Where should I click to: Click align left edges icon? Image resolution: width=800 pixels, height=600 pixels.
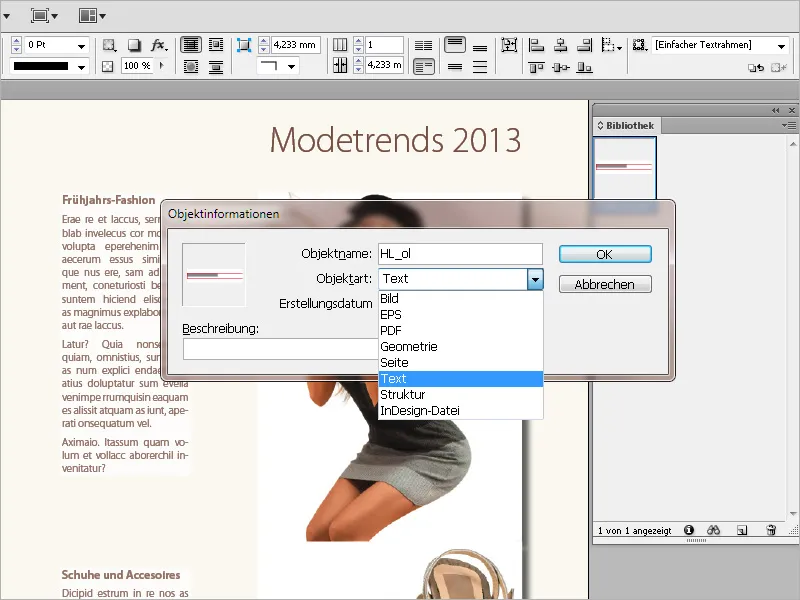click(536, 45)
